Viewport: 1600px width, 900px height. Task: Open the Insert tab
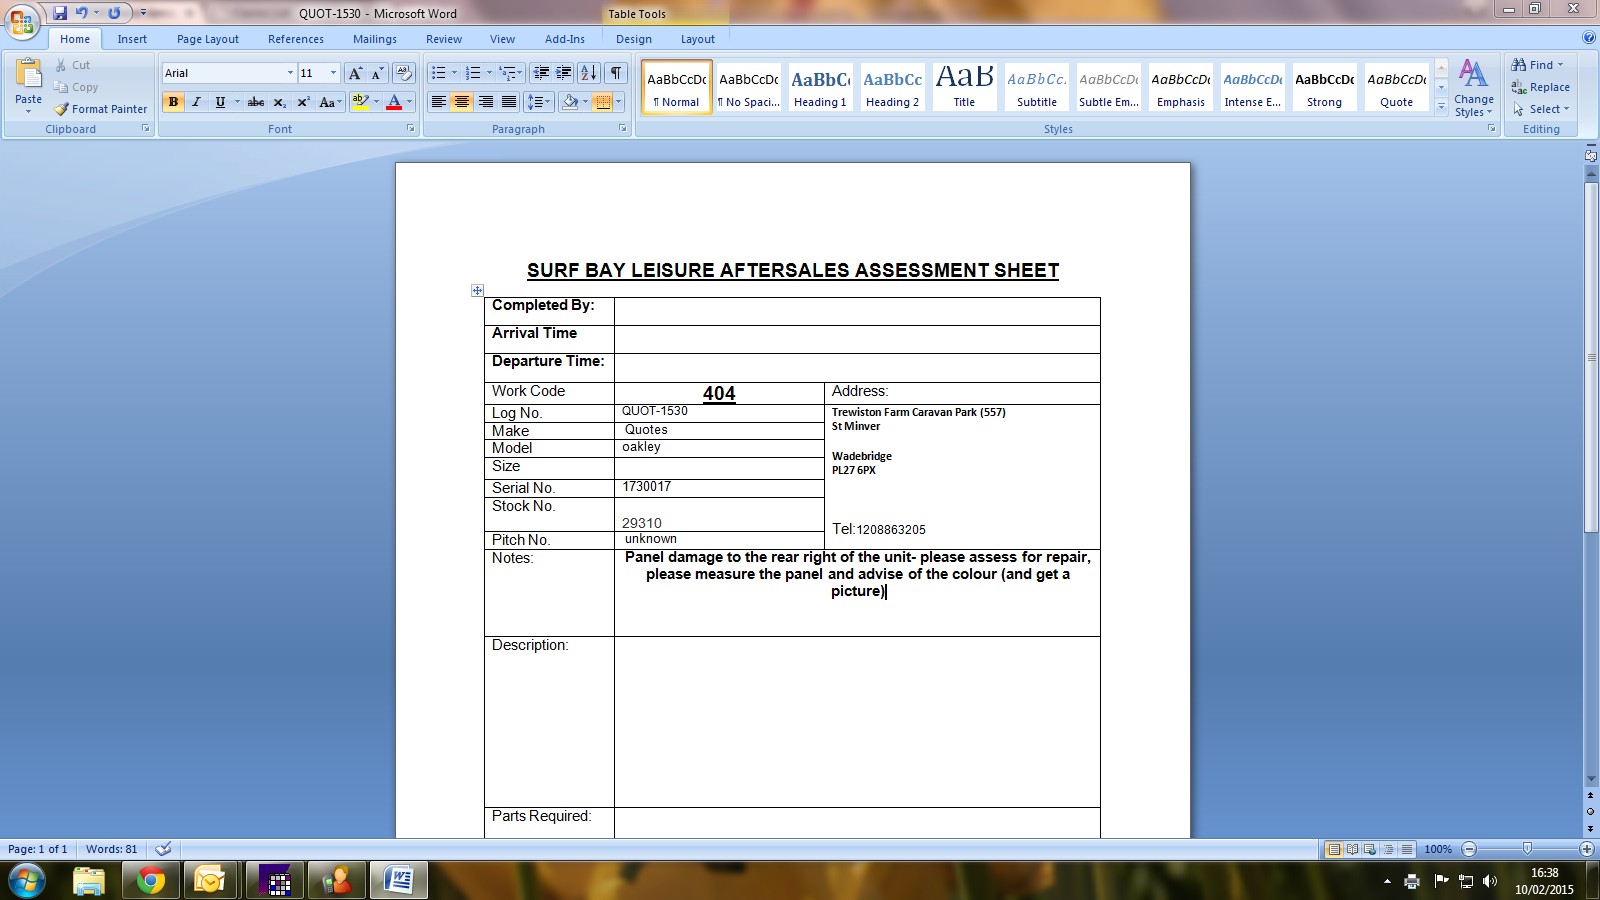click(x=132, y=39)
